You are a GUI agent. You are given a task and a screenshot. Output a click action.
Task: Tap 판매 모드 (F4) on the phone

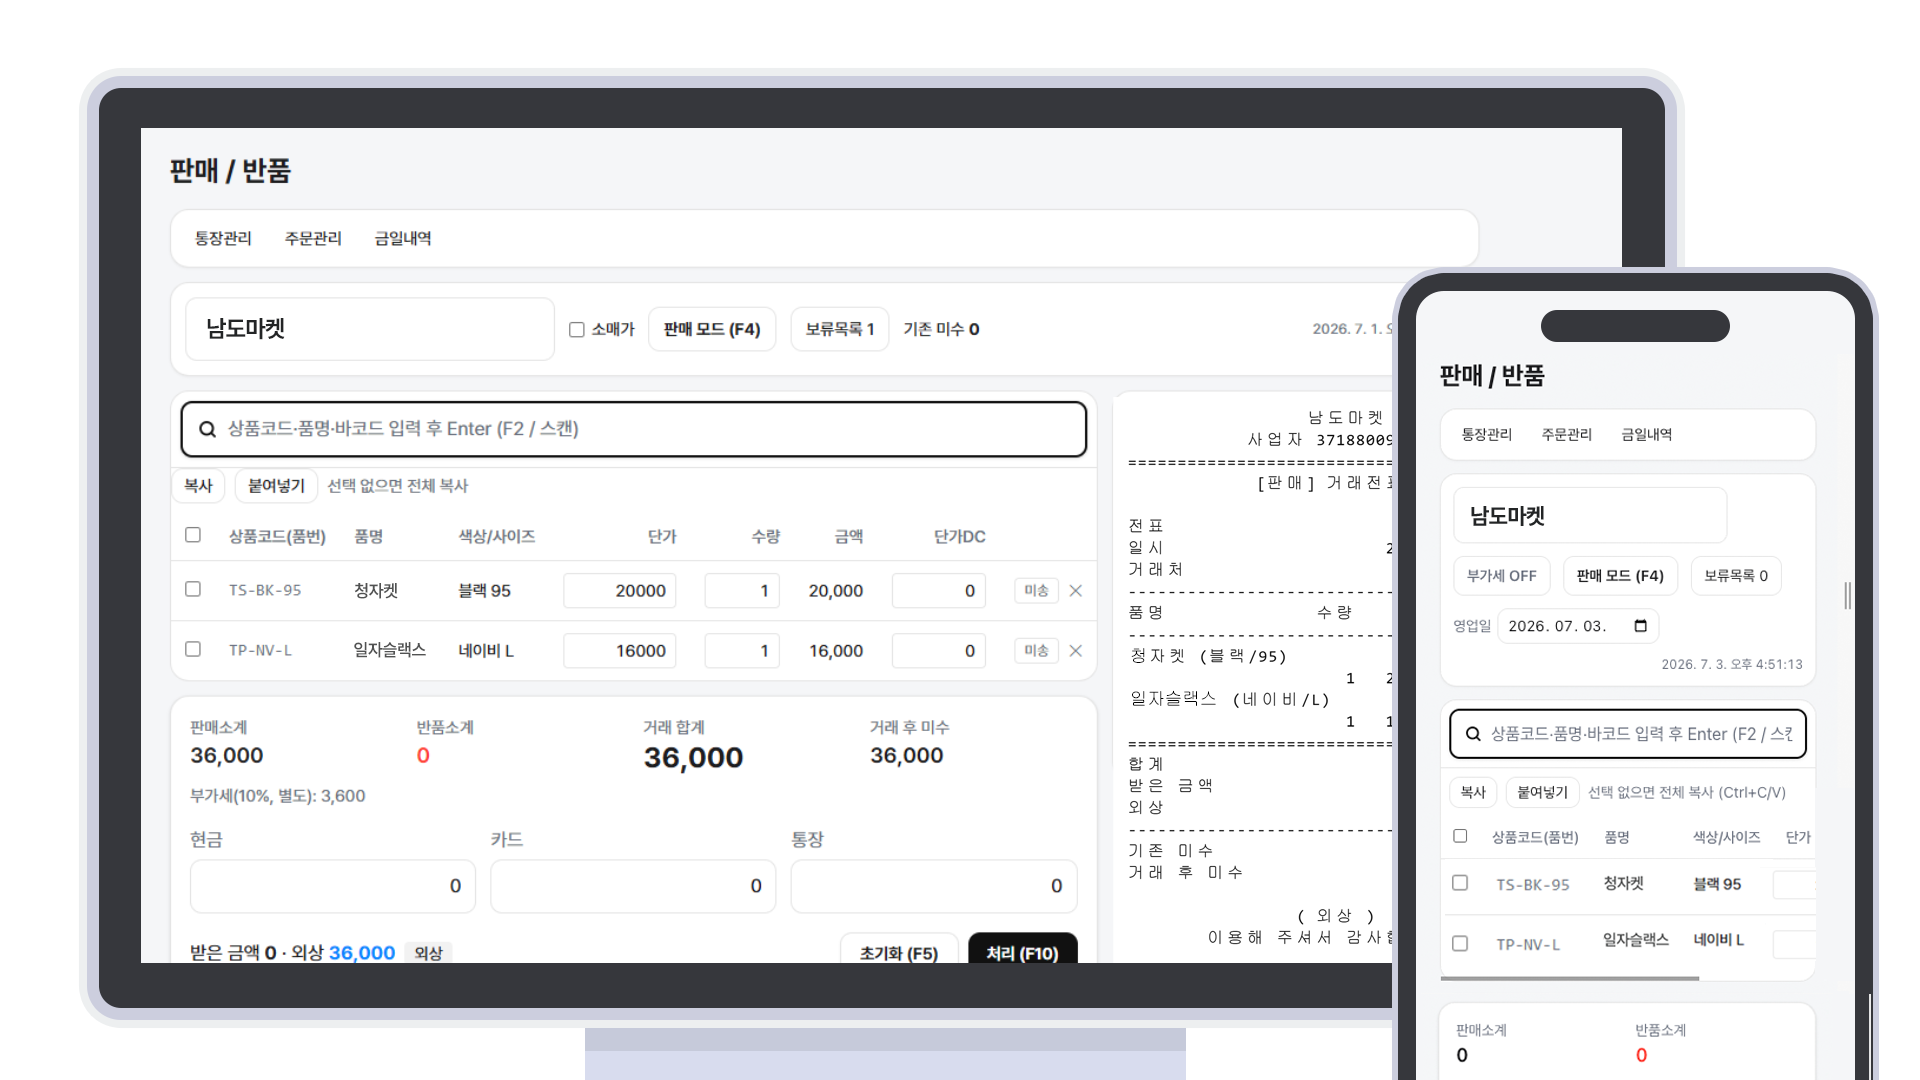1620,576
